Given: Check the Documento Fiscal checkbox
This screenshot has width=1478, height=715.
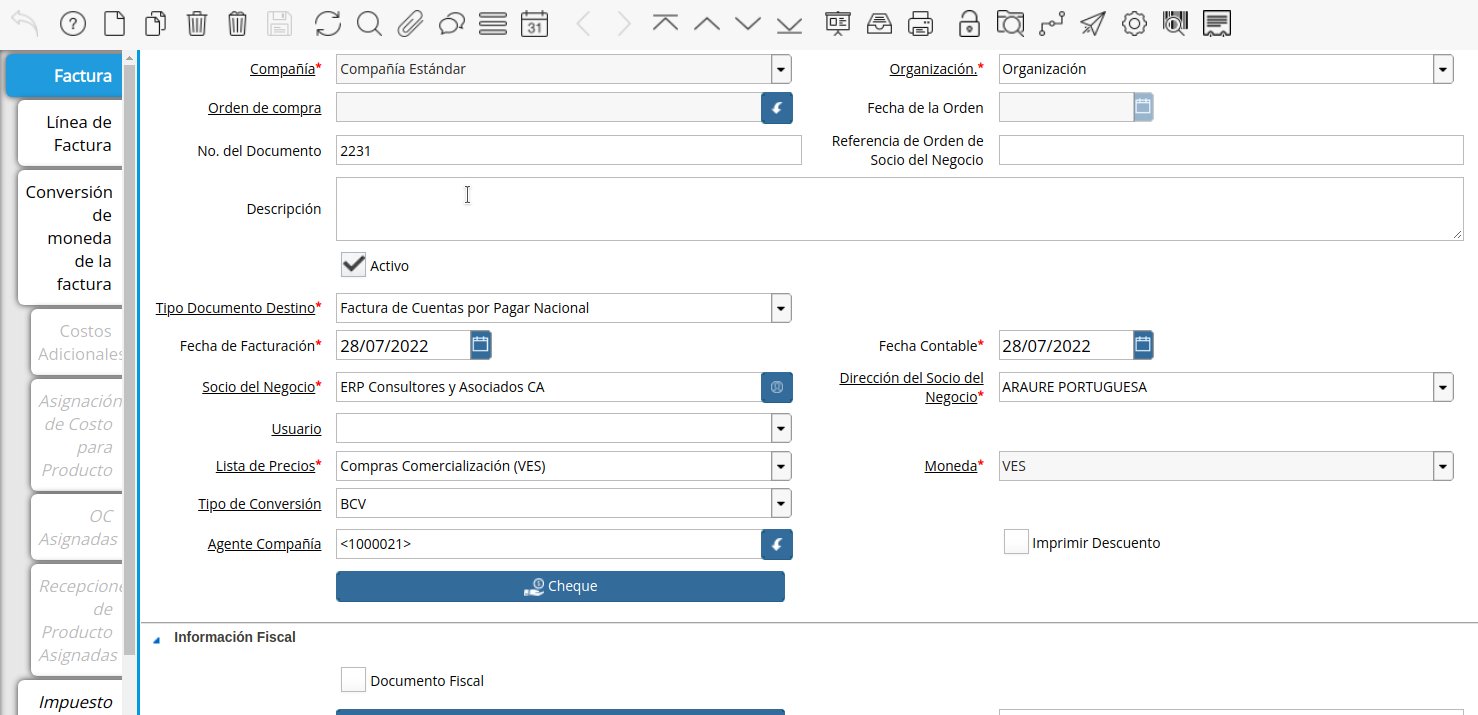Looking at the screenshot, I should point(353,680).
